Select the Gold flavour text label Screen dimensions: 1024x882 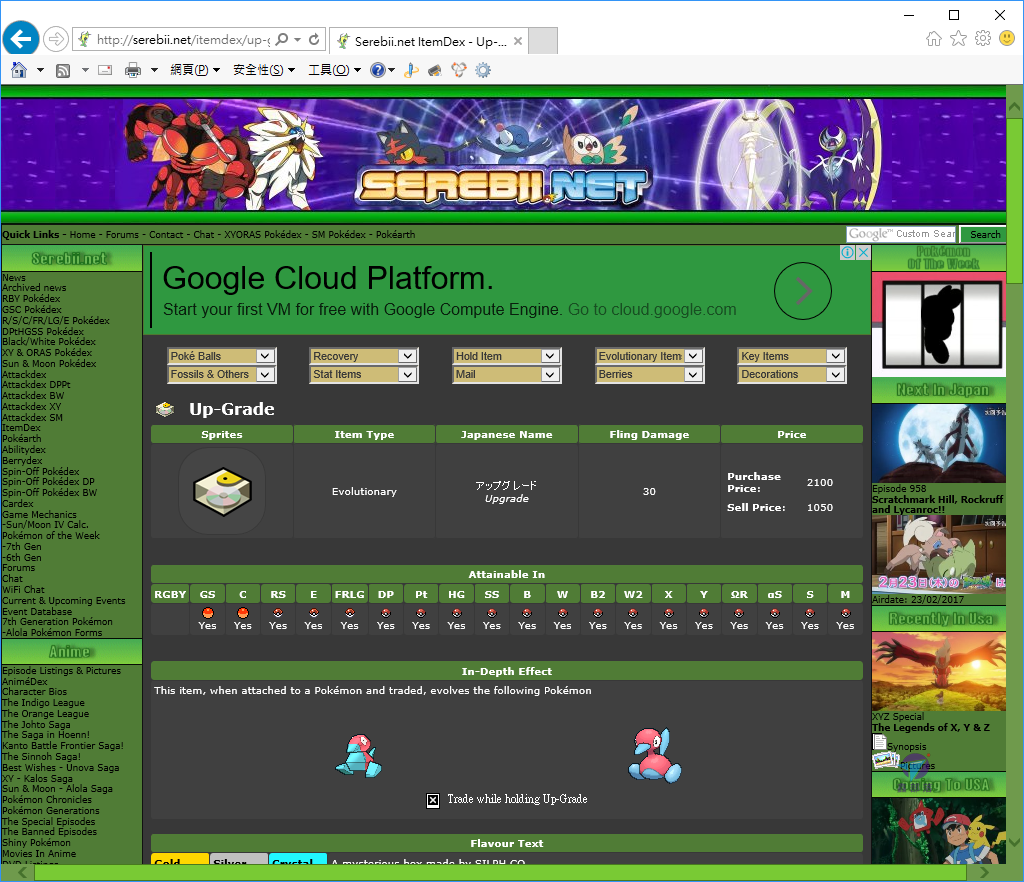pos(180,859)
